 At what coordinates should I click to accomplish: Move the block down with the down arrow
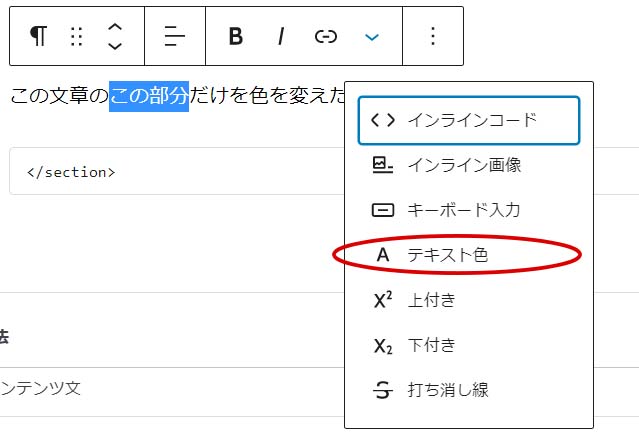(115, 46)
